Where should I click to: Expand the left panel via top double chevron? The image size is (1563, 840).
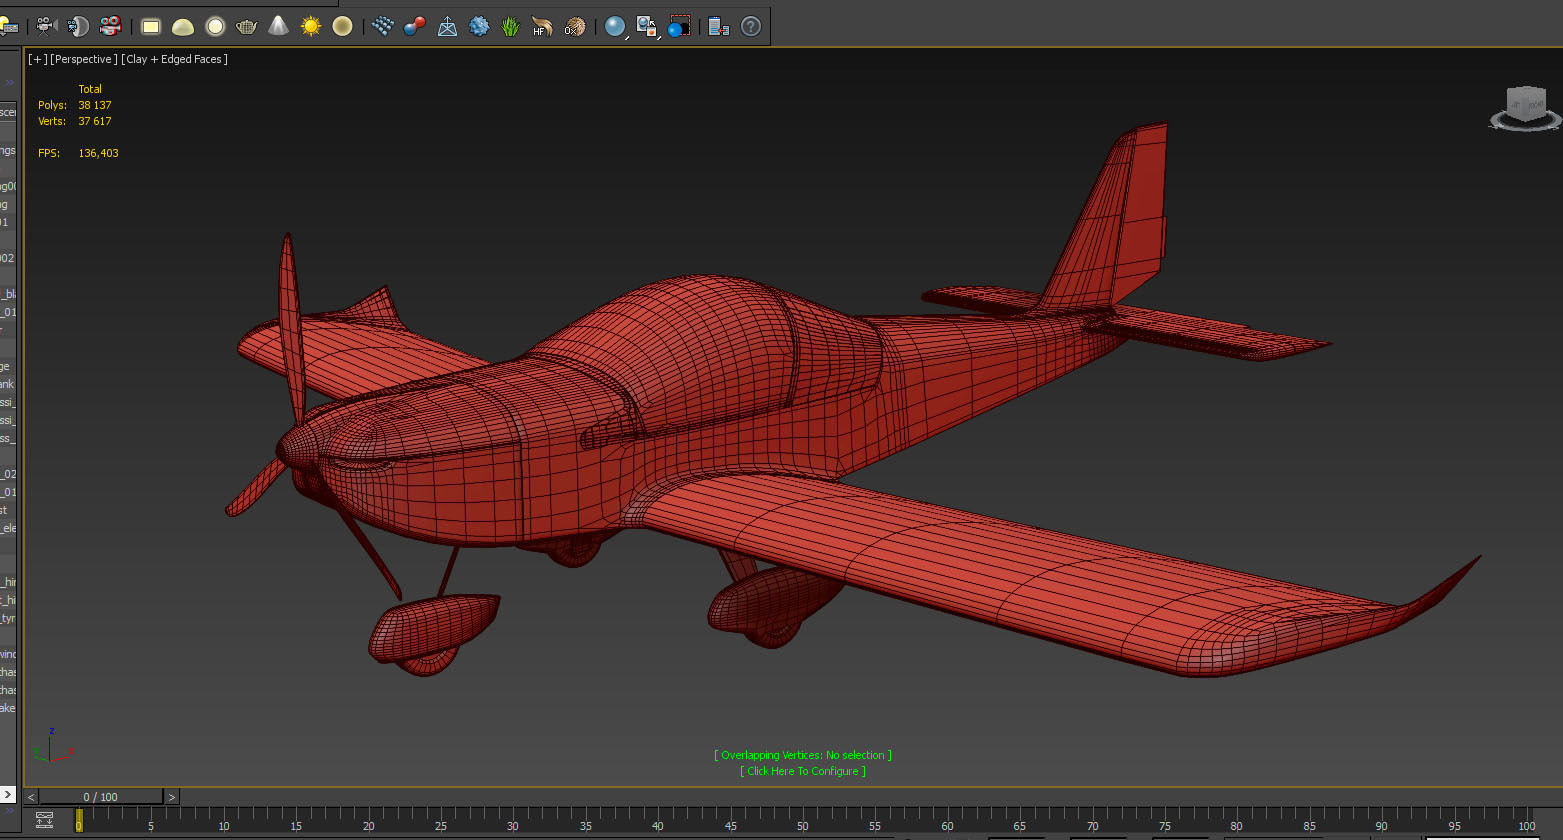click(x=9, y=83)
